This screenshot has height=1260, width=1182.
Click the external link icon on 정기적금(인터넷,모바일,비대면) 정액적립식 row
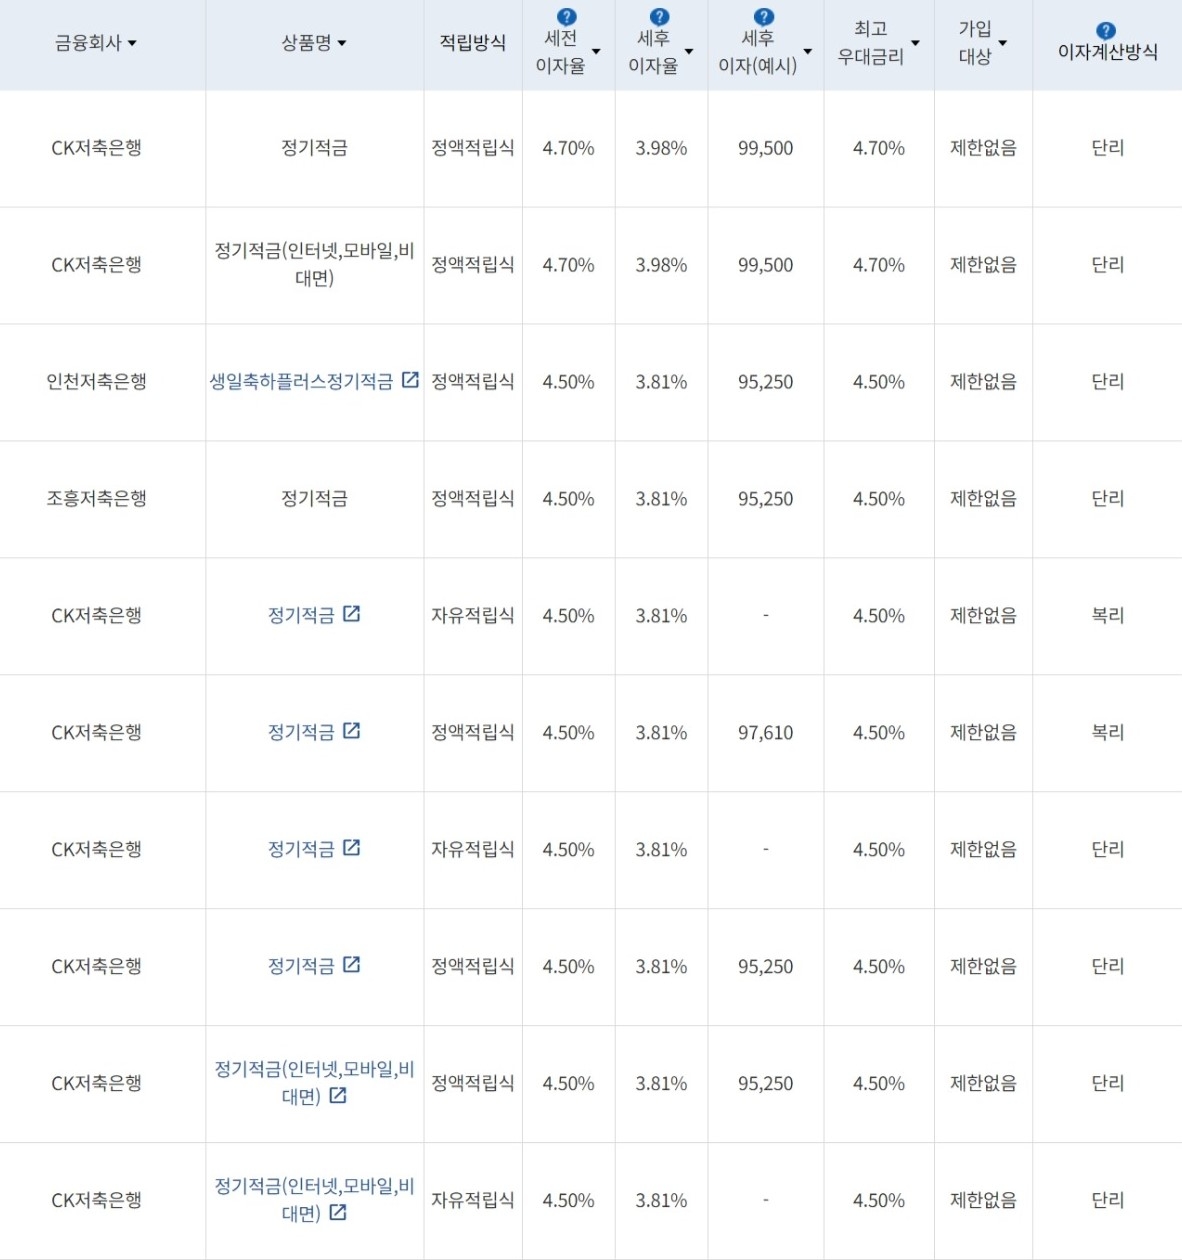point(338,1096)
